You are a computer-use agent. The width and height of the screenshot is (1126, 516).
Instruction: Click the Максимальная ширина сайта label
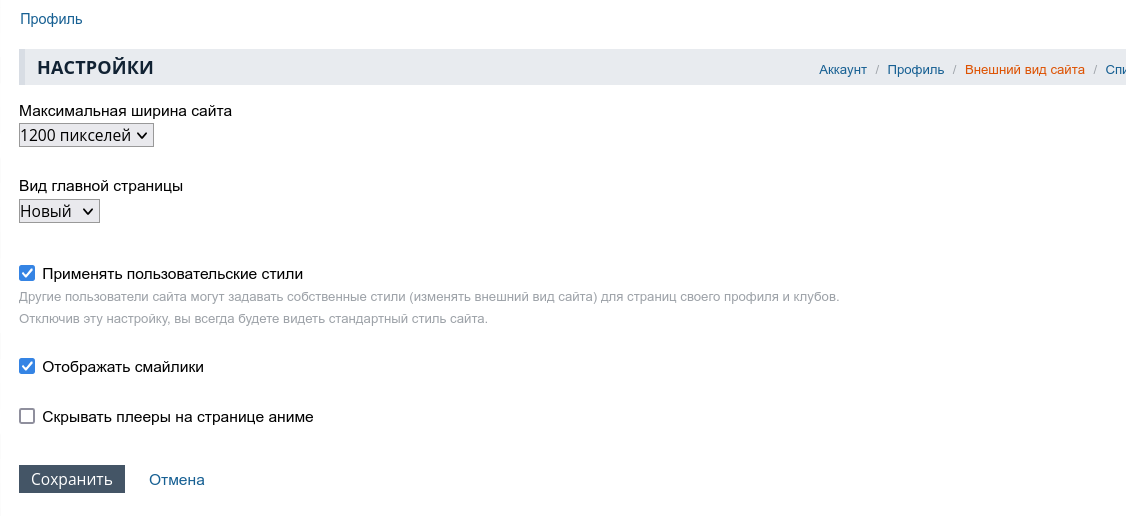point(125,111)
